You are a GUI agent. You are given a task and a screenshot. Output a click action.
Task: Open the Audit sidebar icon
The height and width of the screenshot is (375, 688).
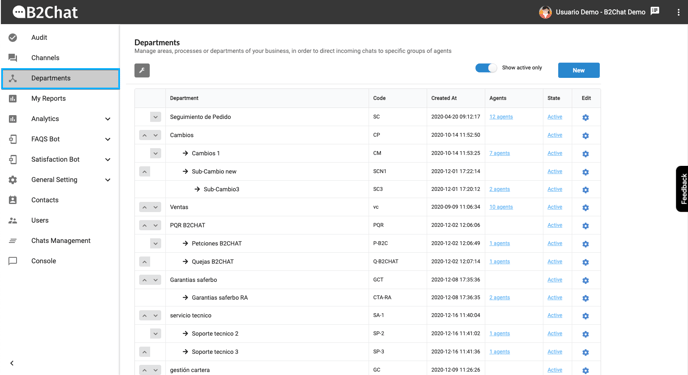click(13, 38)
